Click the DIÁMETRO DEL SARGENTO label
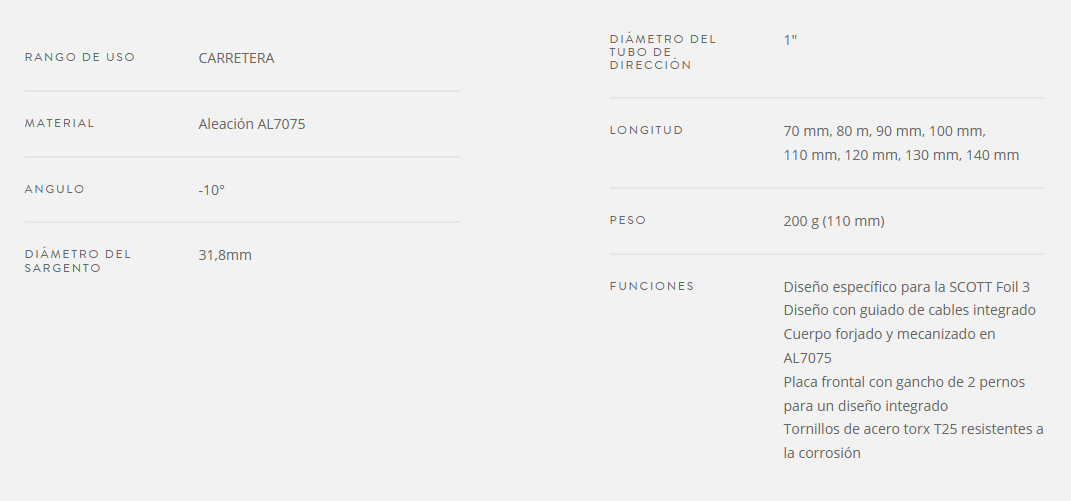The width and height of the screenshot is (1071, 501). point(78,261)
